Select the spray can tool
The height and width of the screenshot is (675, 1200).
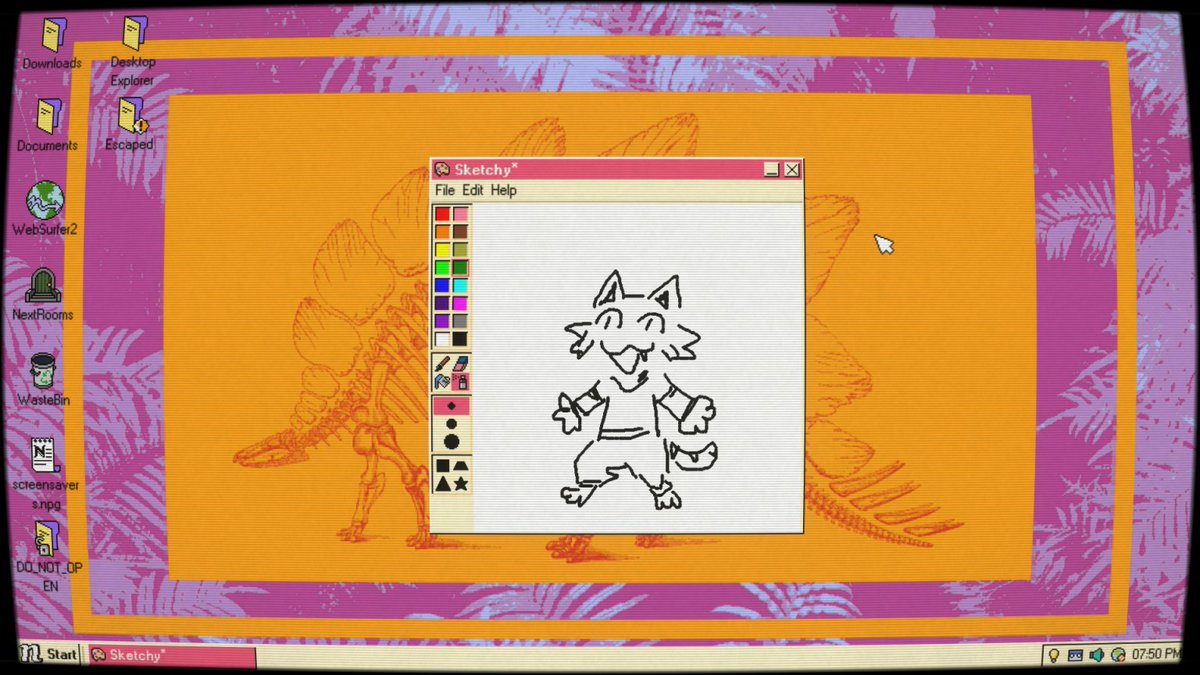[x=460, y=381]
